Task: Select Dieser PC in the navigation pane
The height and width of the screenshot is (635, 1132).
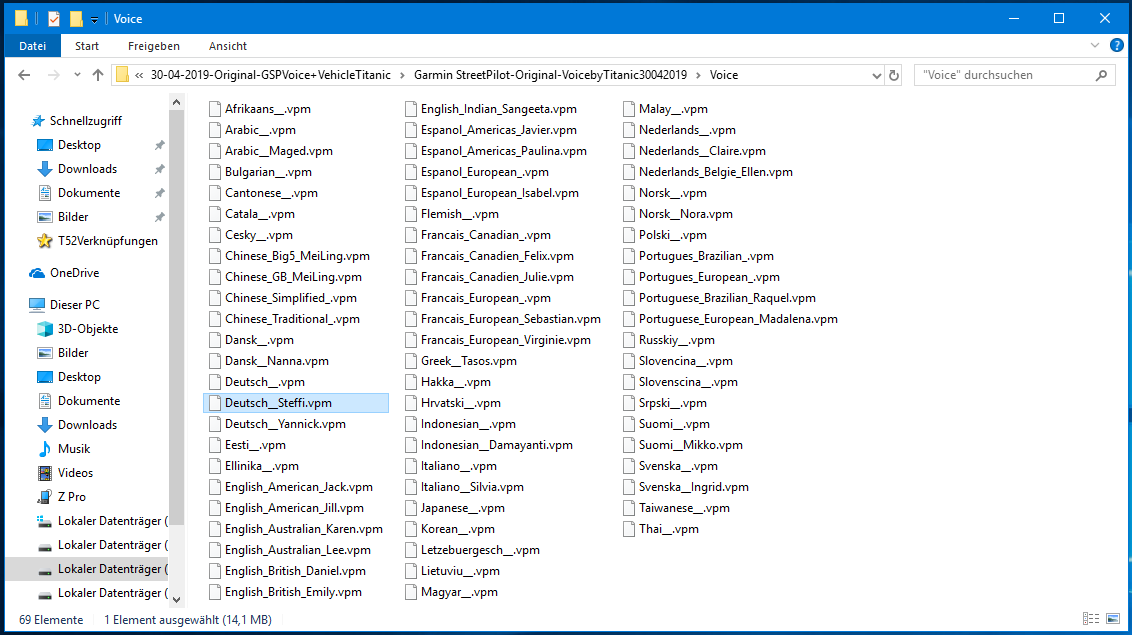Action: click(74, 305)
